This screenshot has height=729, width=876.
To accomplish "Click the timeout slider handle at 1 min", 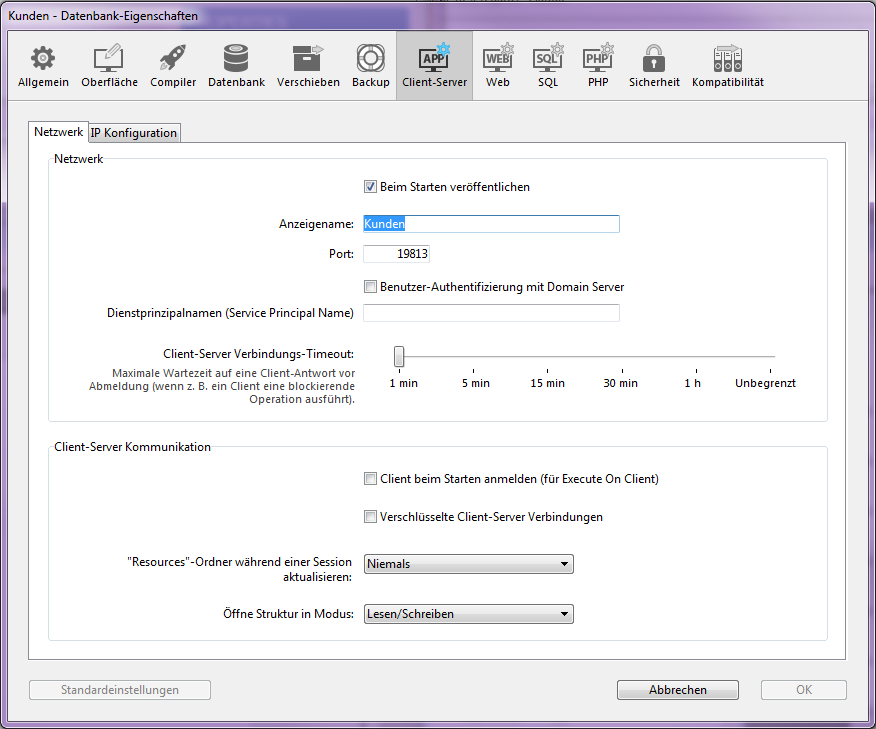I will pyautogui.click(x=399, y=356).
